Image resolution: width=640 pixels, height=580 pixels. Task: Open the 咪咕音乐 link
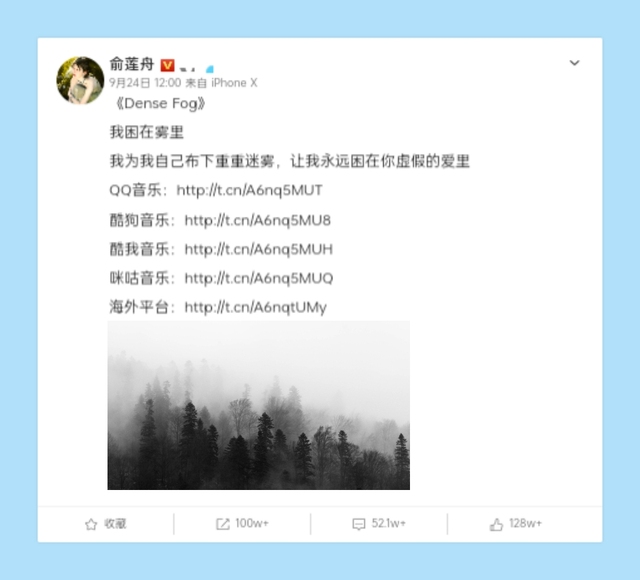(x=259, y=278)
